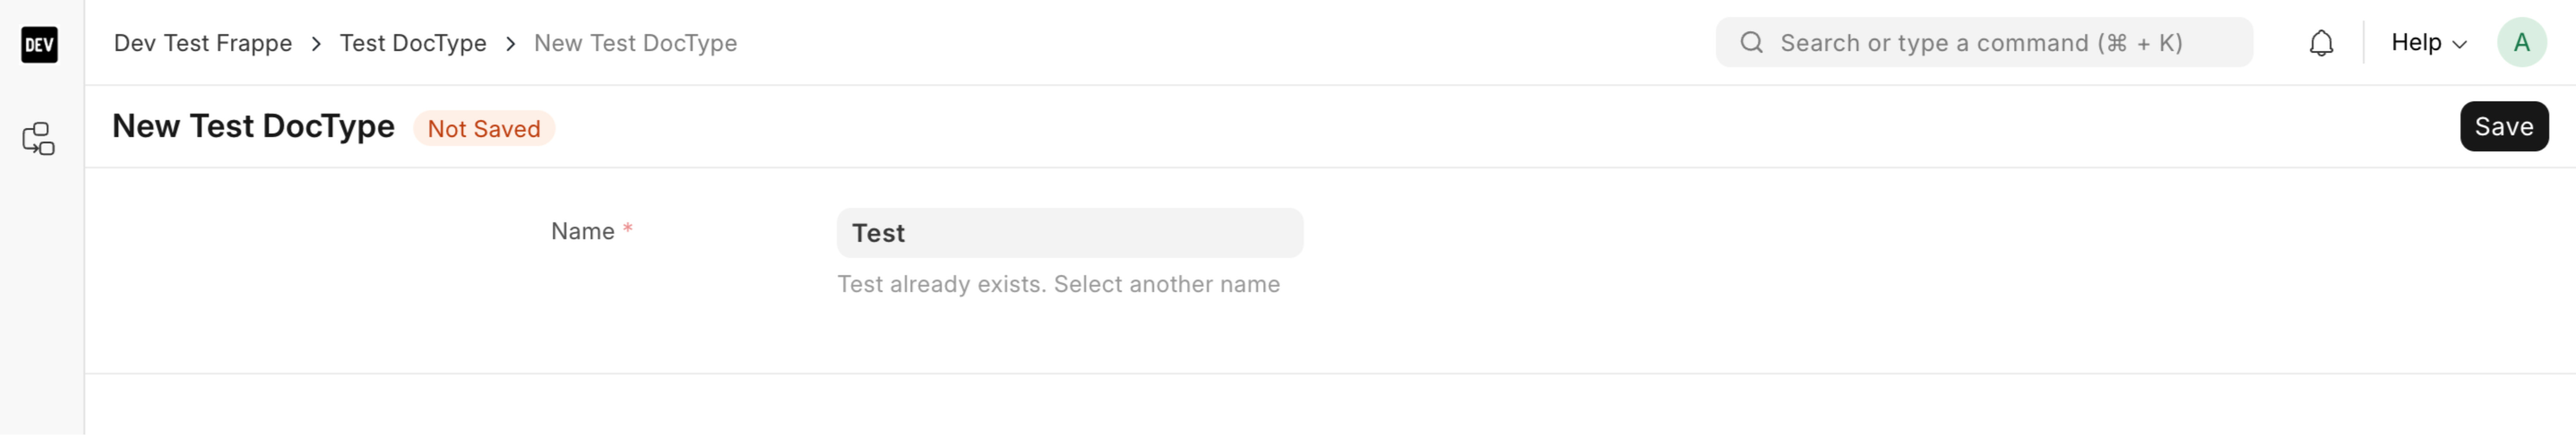Image resolution: width=2576 pixels, height=435 pixels.
Task: Click the magnifier icon in the search bar
Action: 1753,43
